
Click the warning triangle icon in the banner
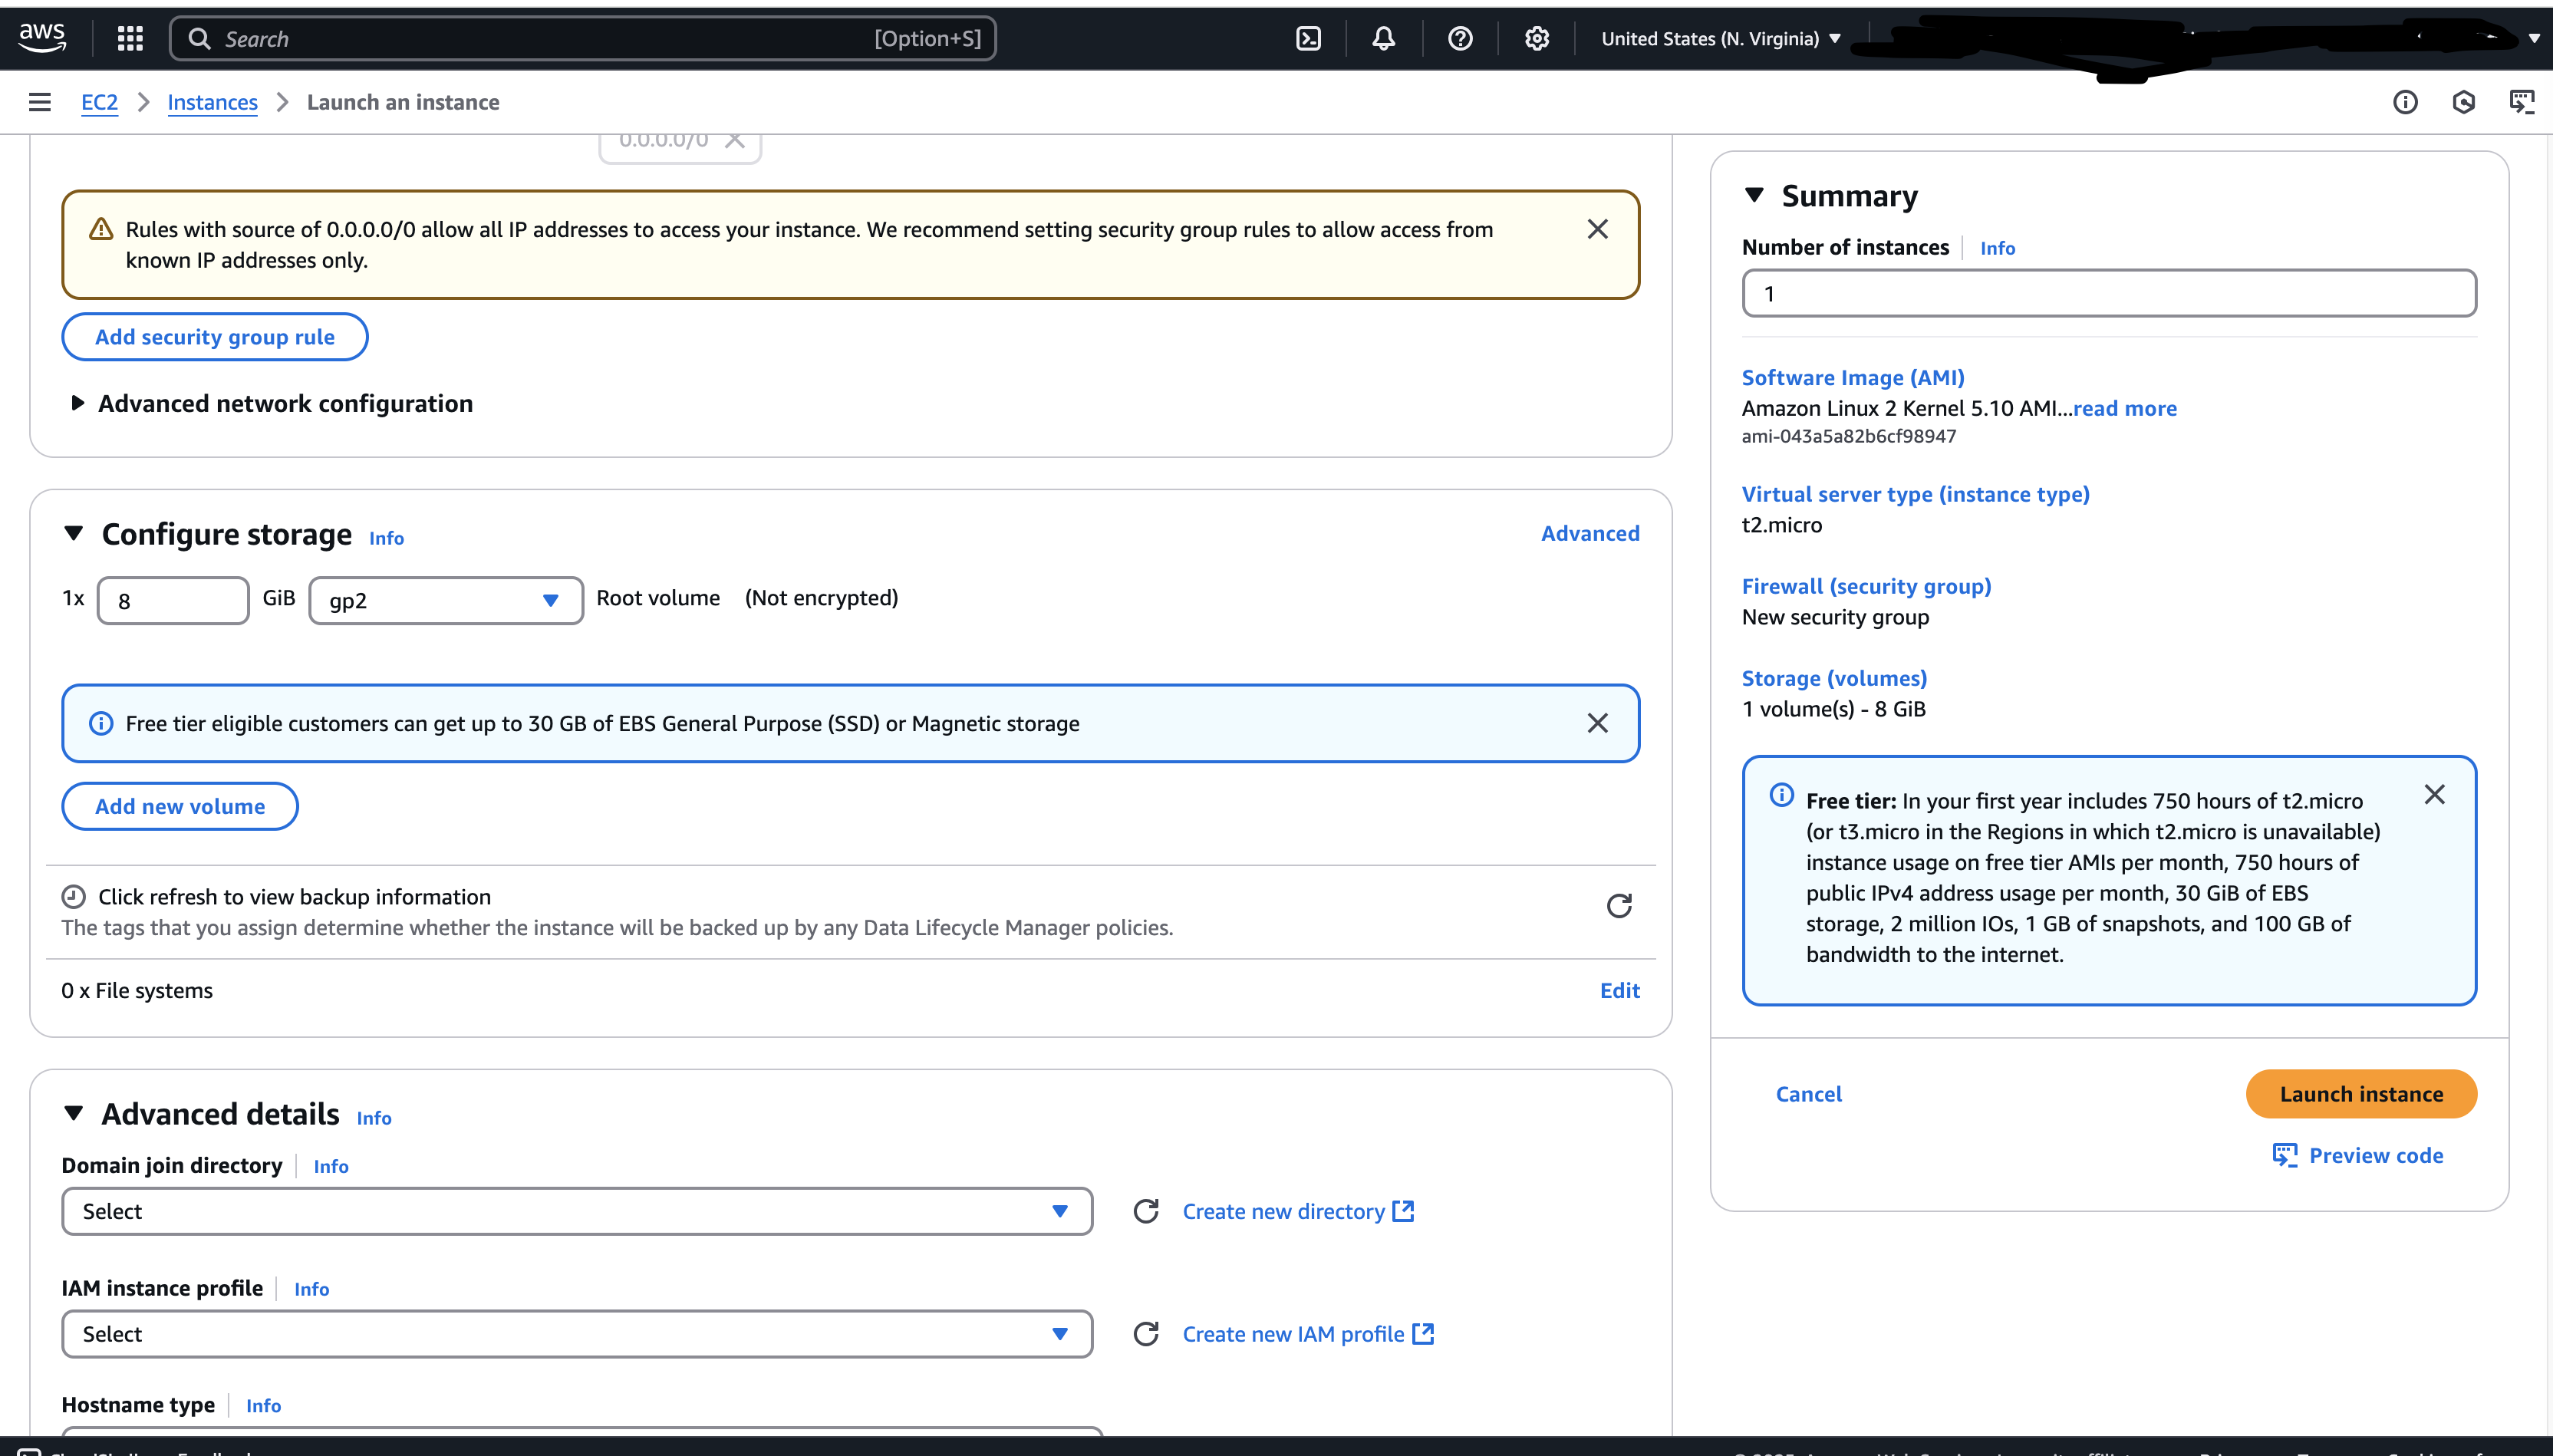tap(101, 230)
